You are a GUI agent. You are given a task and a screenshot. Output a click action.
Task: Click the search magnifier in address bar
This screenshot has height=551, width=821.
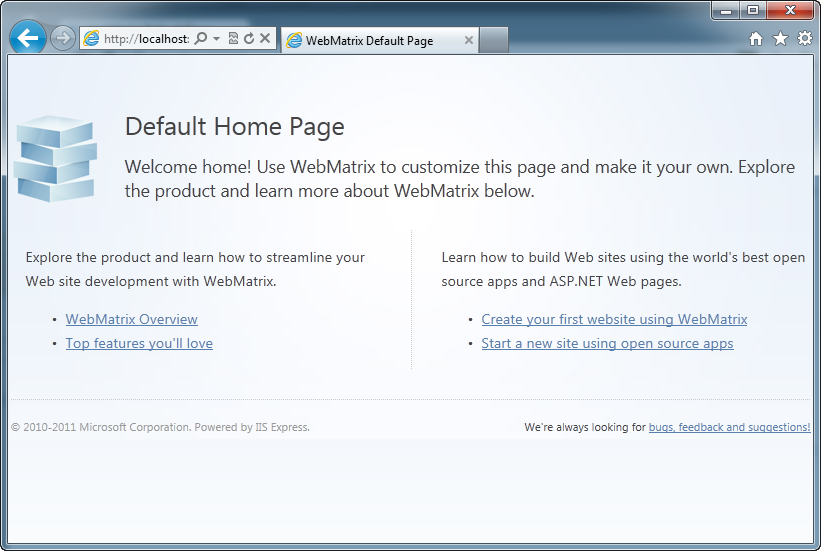click(x=201, y=38)
